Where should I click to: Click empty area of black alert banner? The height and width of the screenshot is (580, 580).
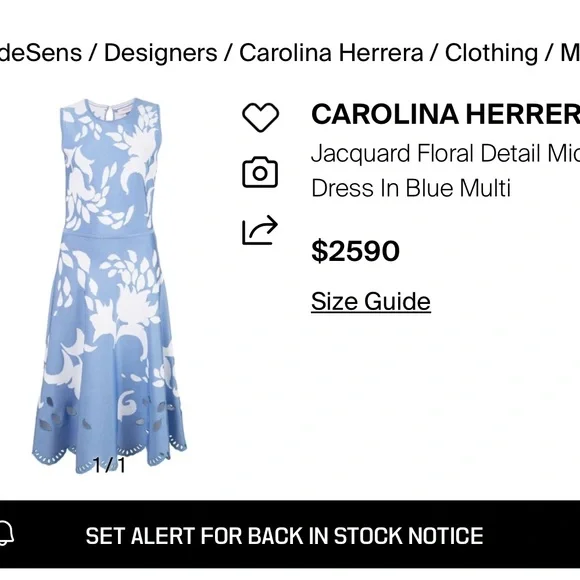532,535
